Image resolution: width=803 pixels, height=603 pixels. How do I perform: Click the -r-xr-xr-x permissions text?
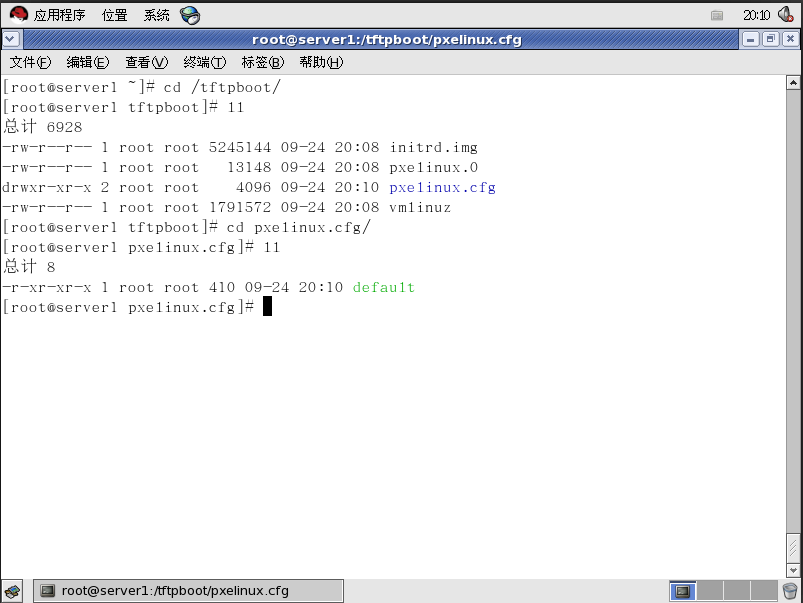click(47, 287)
